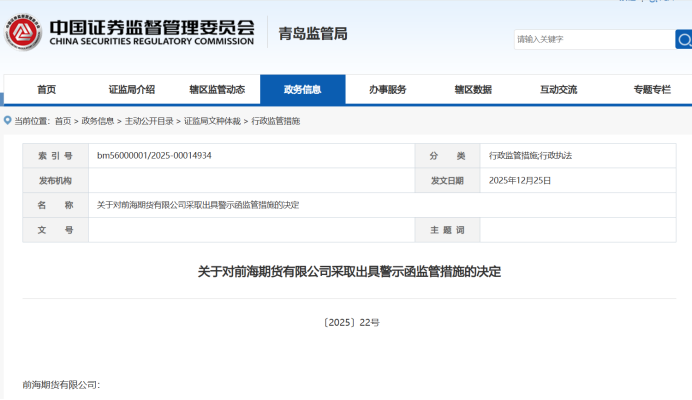Click the document heading about 前海期货有限公司

tap(349, 271)
